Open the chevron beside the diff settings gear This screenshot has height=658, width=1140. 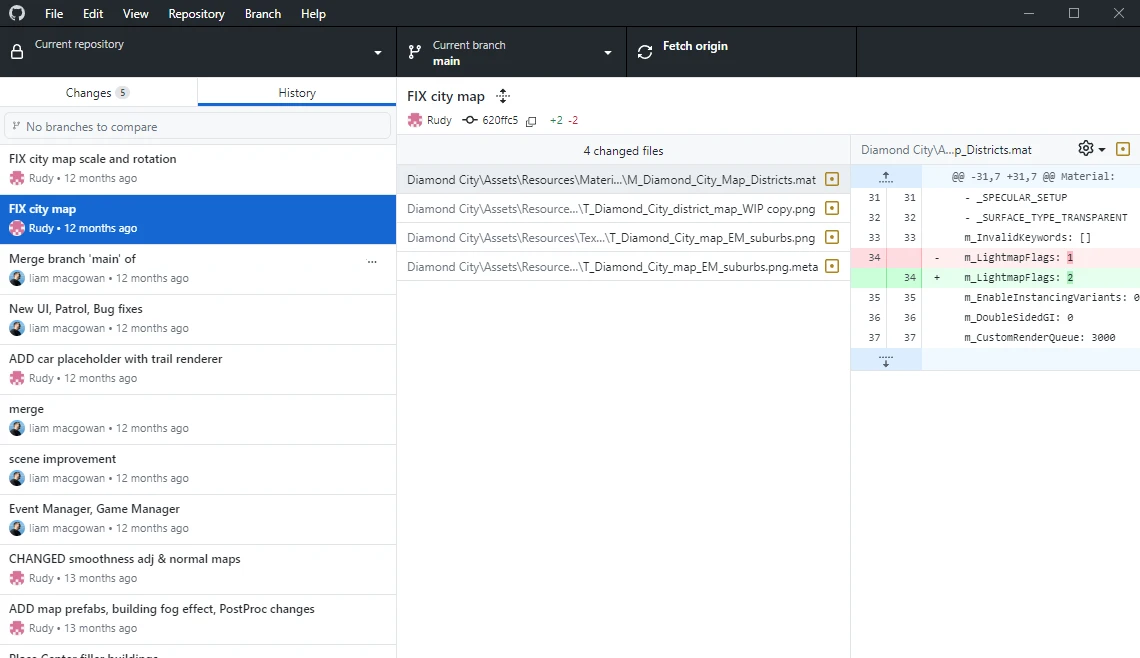click(1101, 148)
